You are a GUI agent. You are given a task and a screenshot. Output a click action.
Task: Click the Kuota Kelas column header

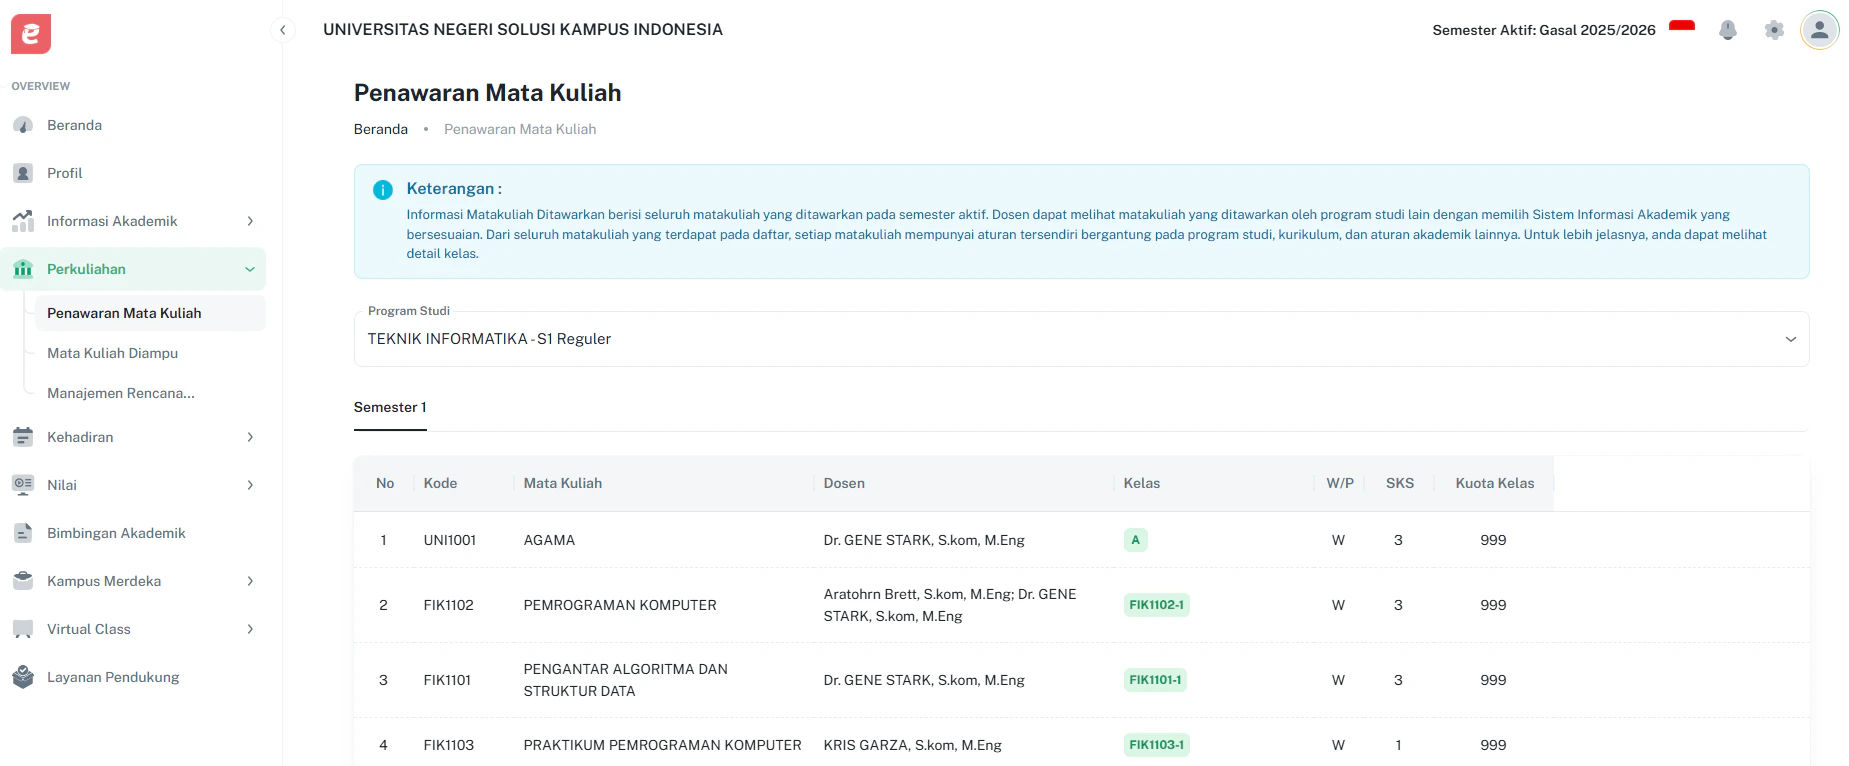(1495, 483)
